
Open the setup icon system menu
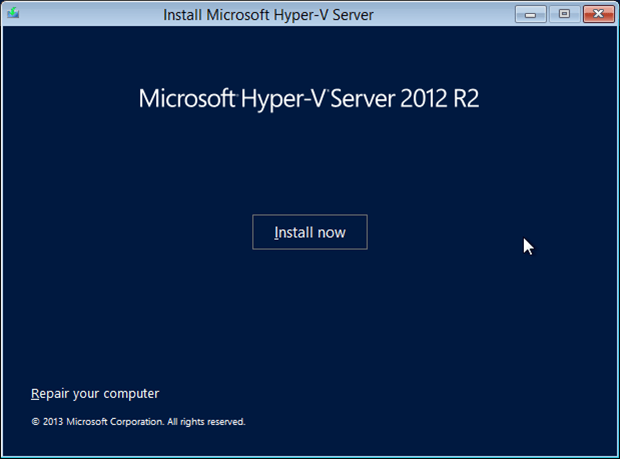point(11,14)
